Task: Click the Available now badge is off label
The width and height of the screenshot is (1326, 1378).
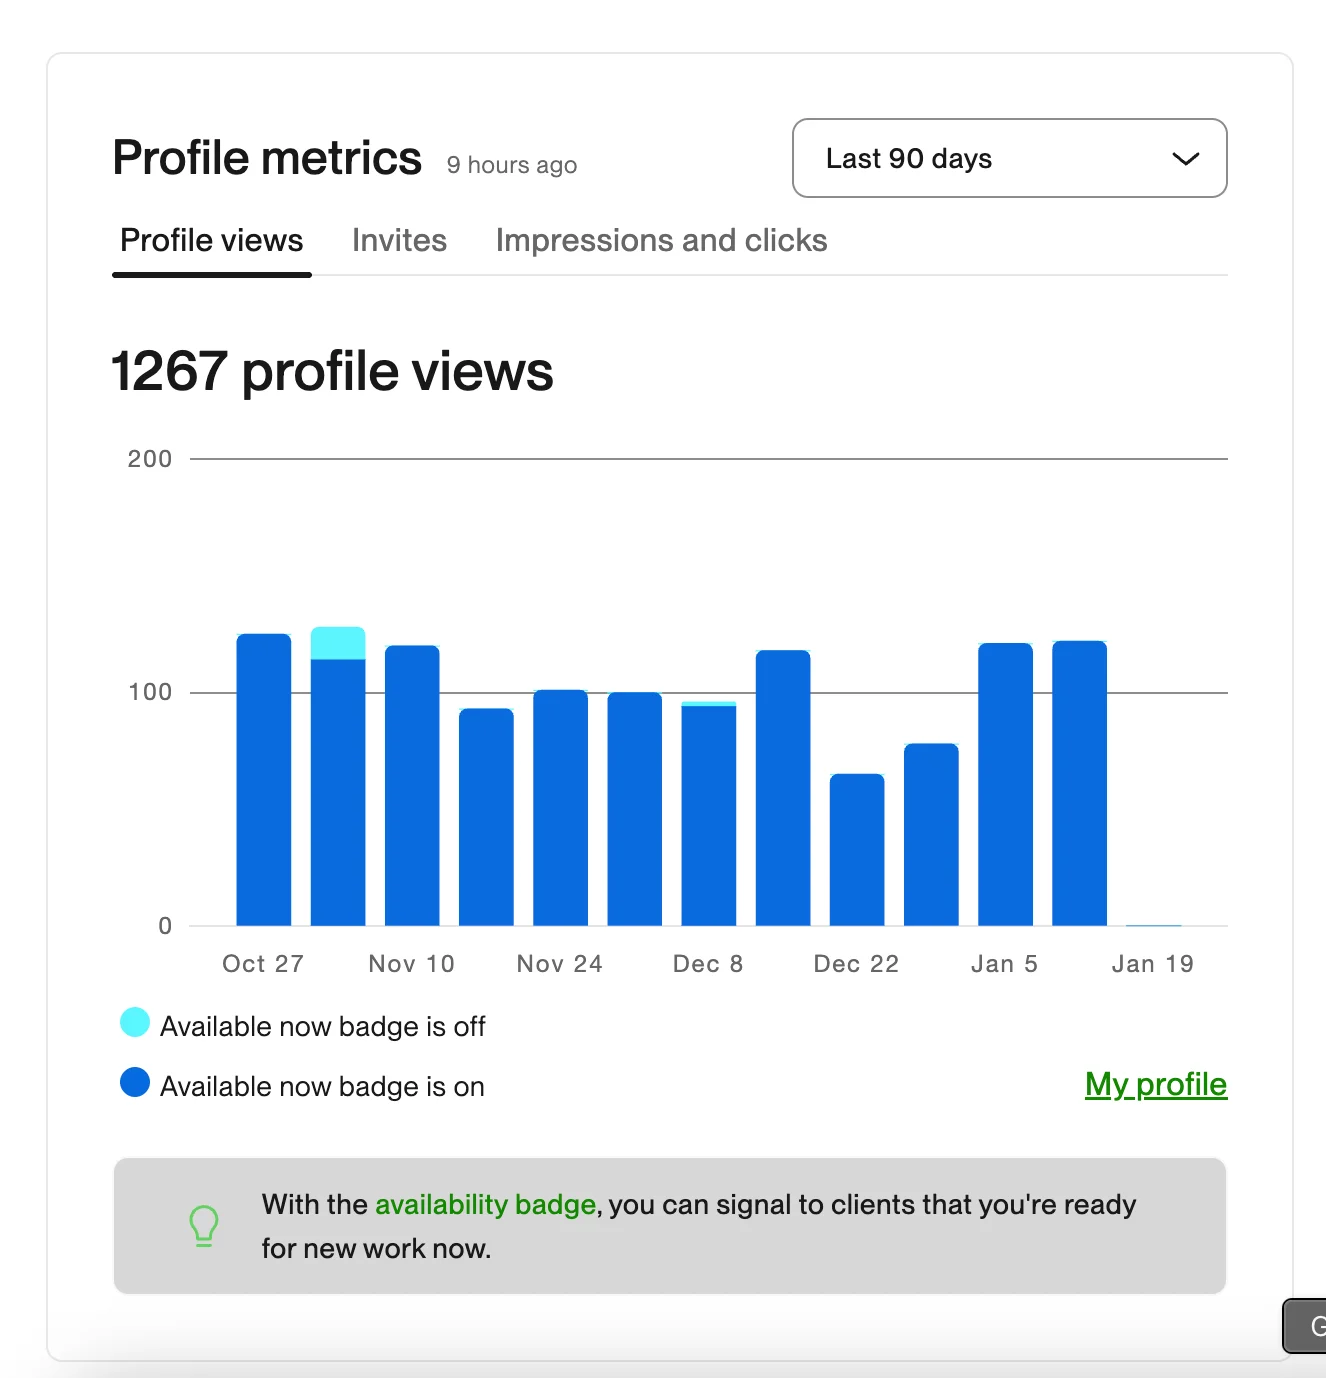Action: point(322,1027)
